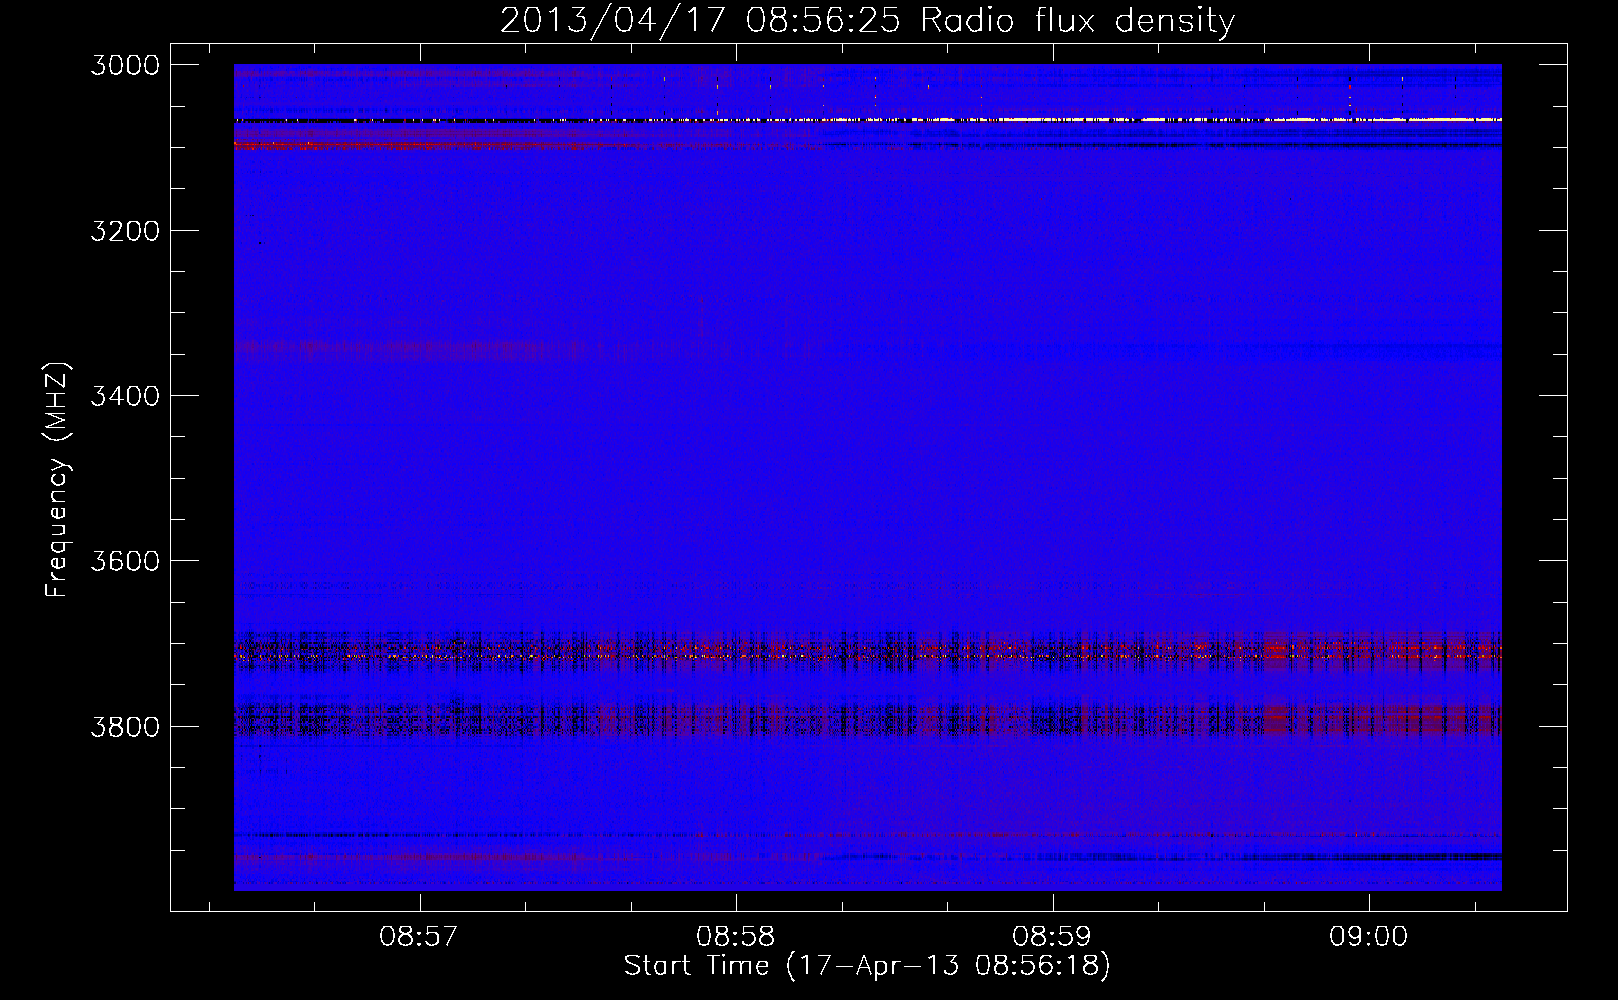Click the 'Start Time (17-Apr-13 08:56:18)' label
1618x1000 pixels.
pyautogui.click(x=867, y=966)
